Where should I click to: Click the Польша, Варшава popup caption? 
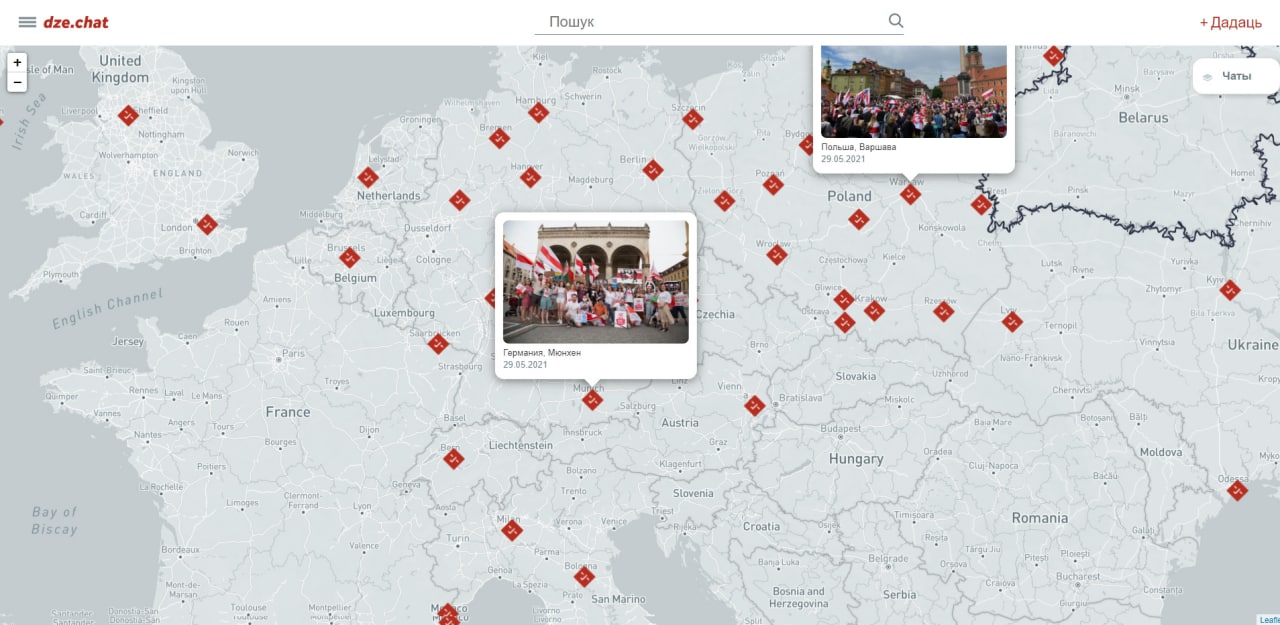(858, 147)
